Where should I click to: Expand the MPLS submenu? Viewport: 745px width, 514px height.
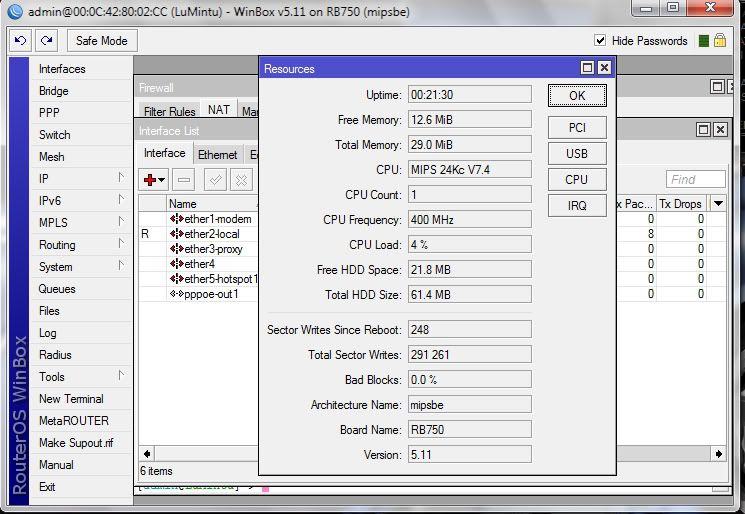coord(81,222)
